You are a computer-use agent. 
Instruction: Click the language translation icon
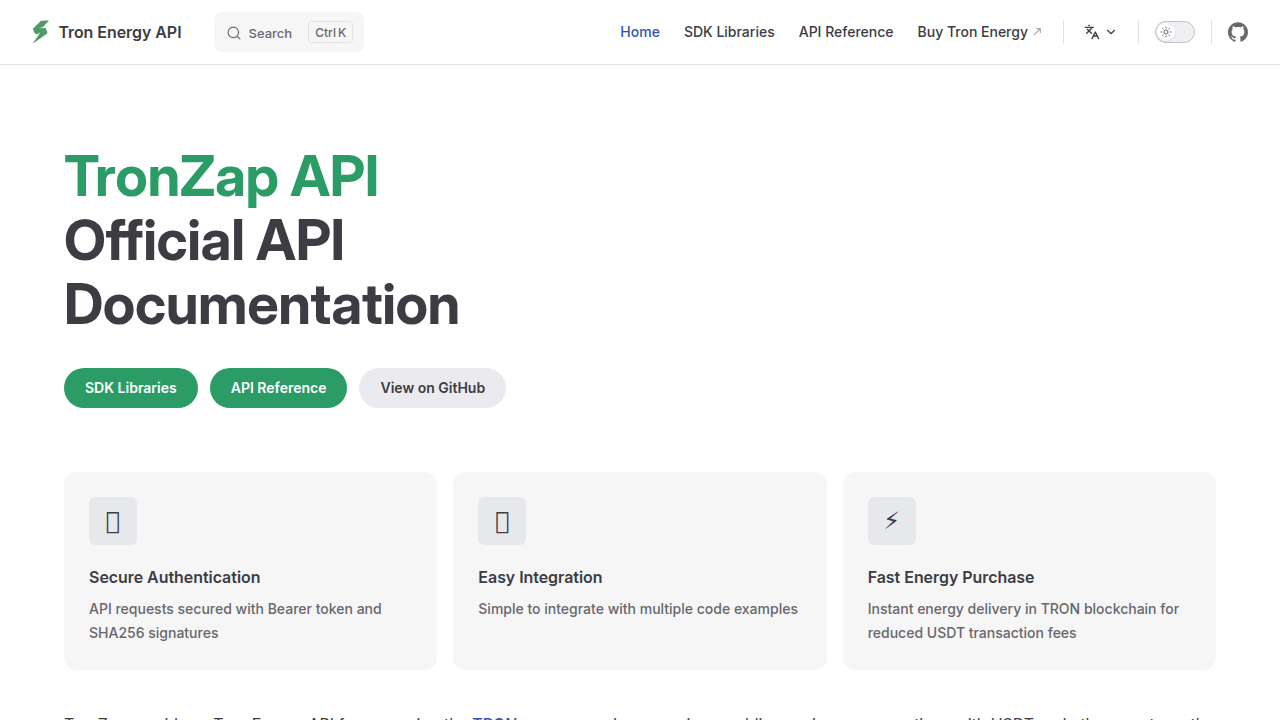pos(1092,32)
